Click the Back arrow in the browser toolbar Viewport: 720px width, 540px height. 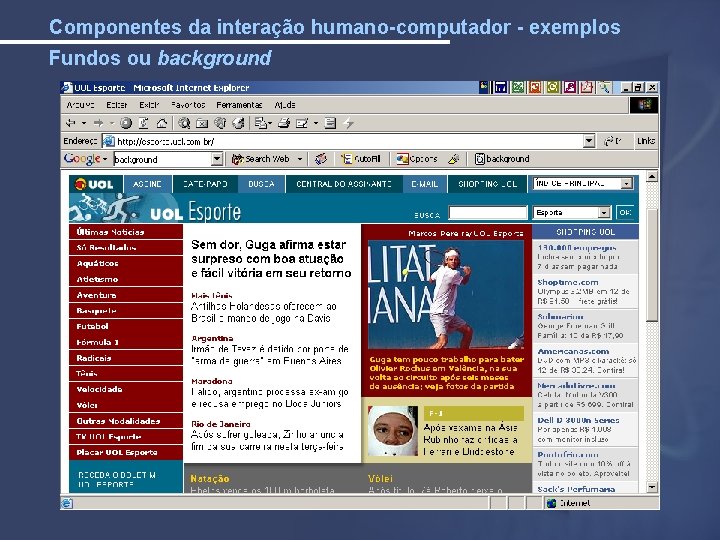pos(71,123)
